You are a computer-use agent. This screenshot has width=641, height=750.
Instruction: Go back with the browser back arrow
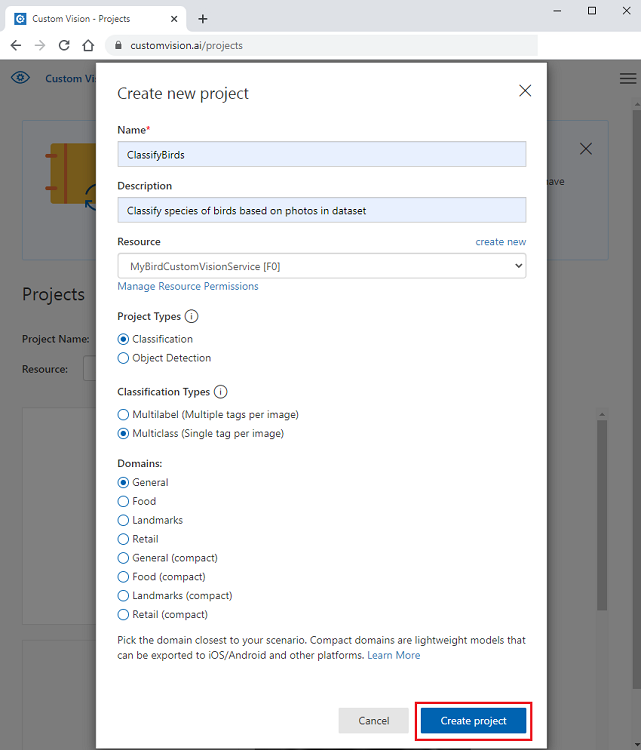click(x=16, y=45)
